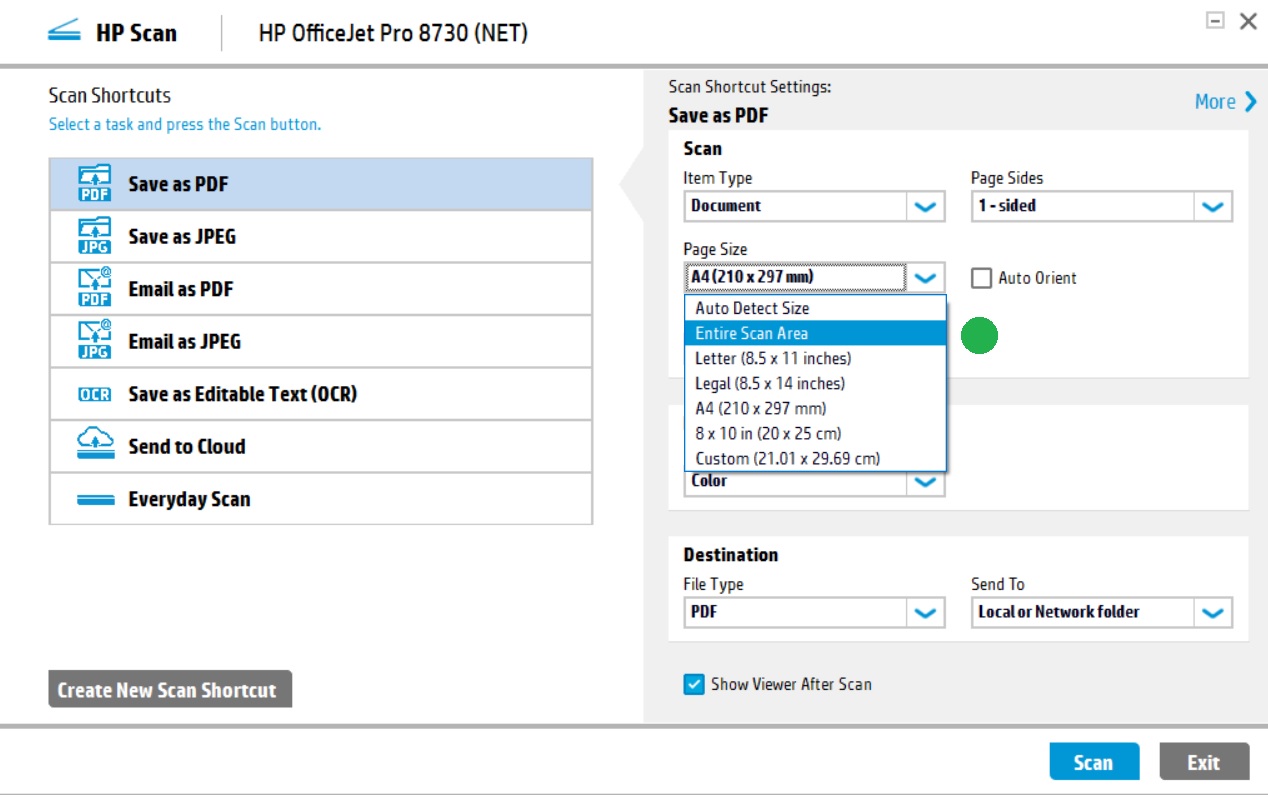Click the Everyday Scan scanner icon
The height and width of the screenshot is (797, 1268).
[95, 499]
